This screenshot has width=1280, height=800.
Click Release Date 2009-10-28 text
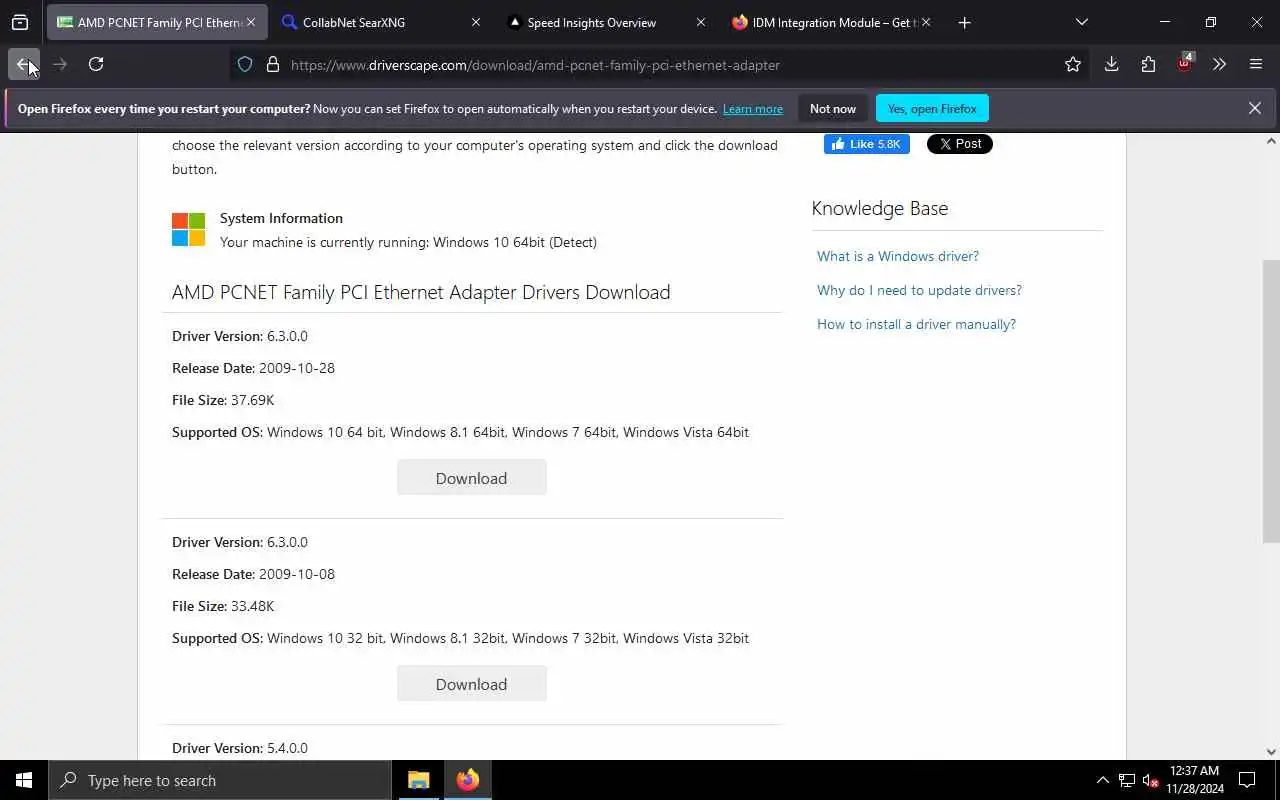[253, 368]
